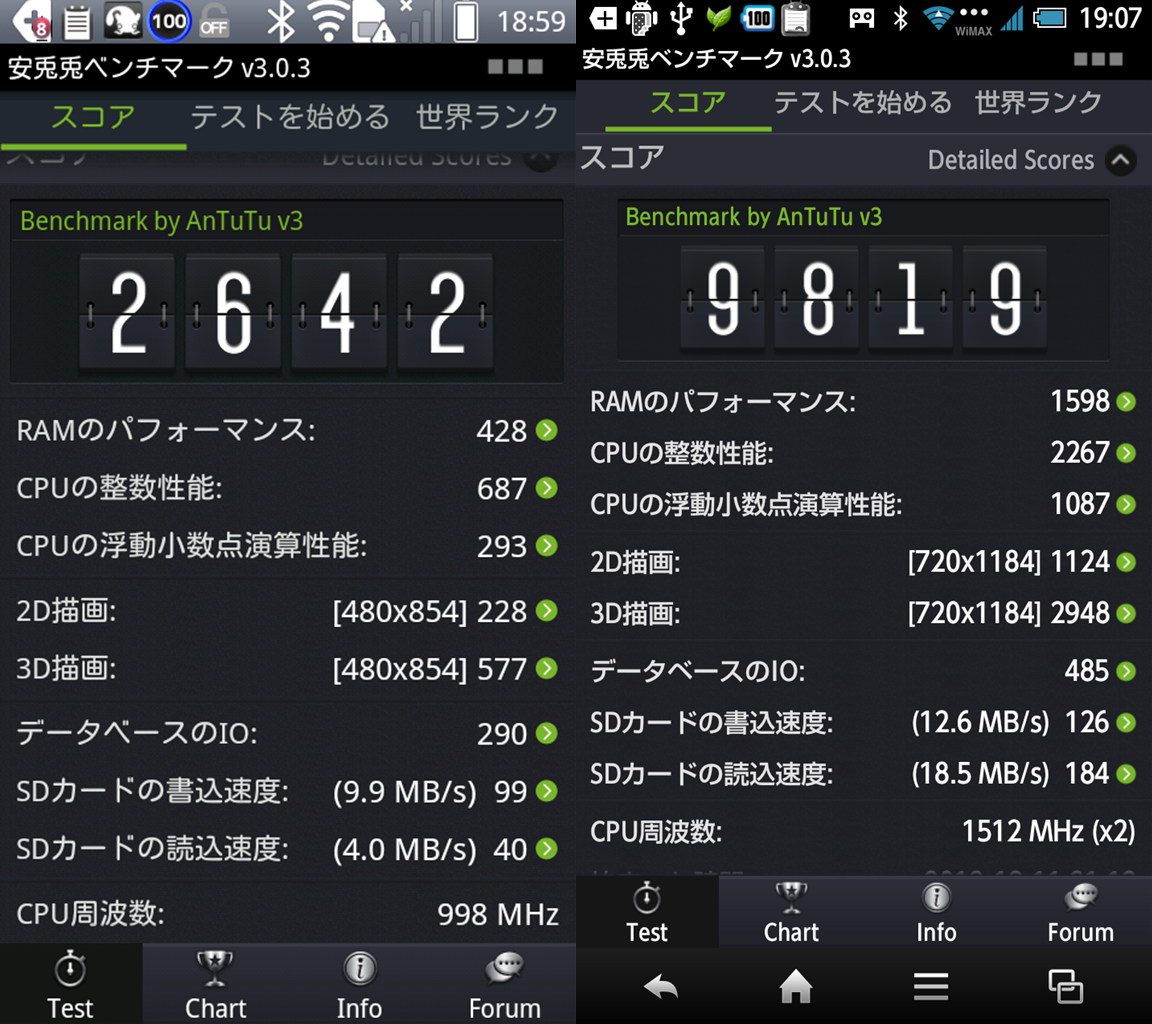Tap green arrow beside CPU integer score 687
The image size is (1152, 1024).
[x=547, y=487]
